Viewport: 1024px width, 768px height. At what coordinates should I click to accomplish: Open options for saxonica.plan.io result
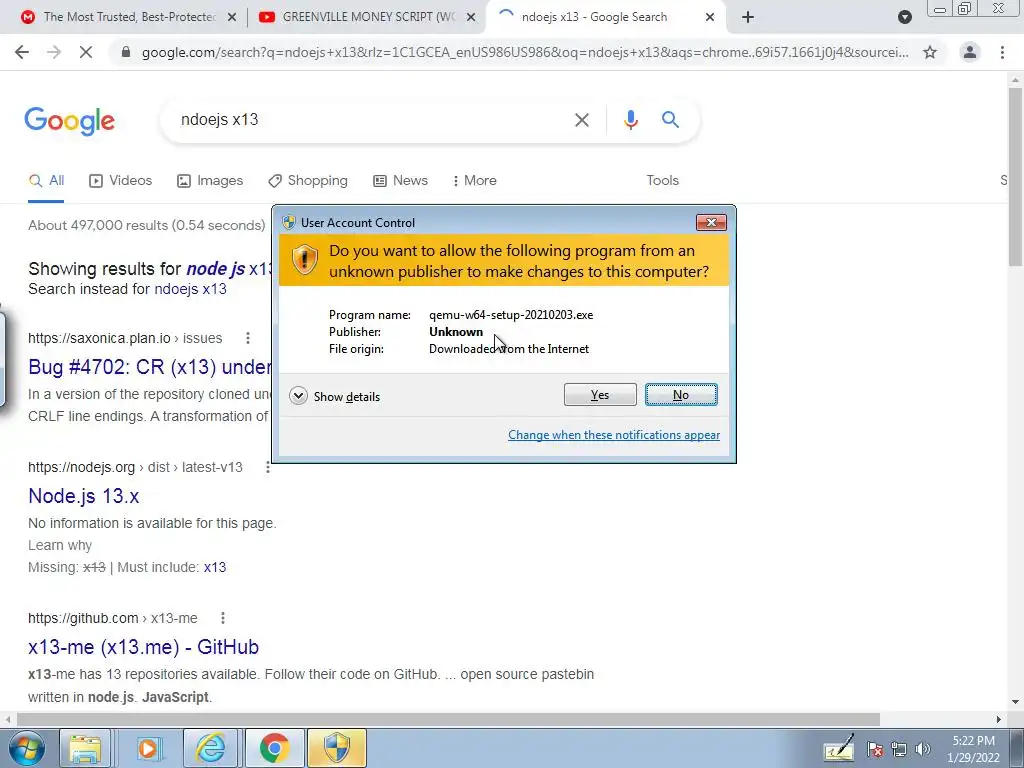coord(248,338)
